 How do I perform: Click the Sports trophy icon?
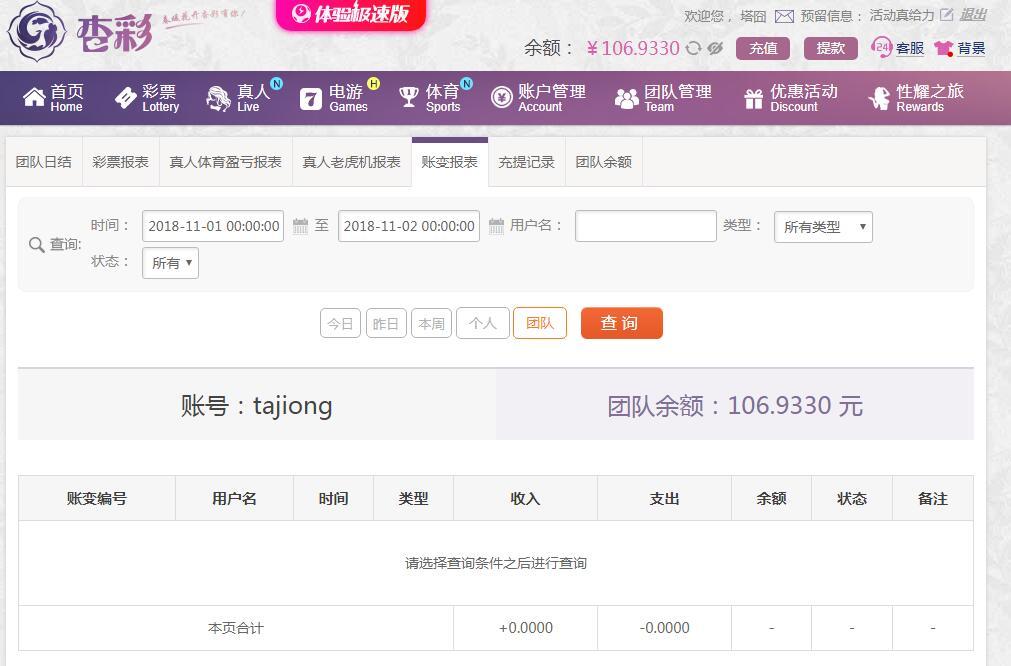tap(409, 98)
